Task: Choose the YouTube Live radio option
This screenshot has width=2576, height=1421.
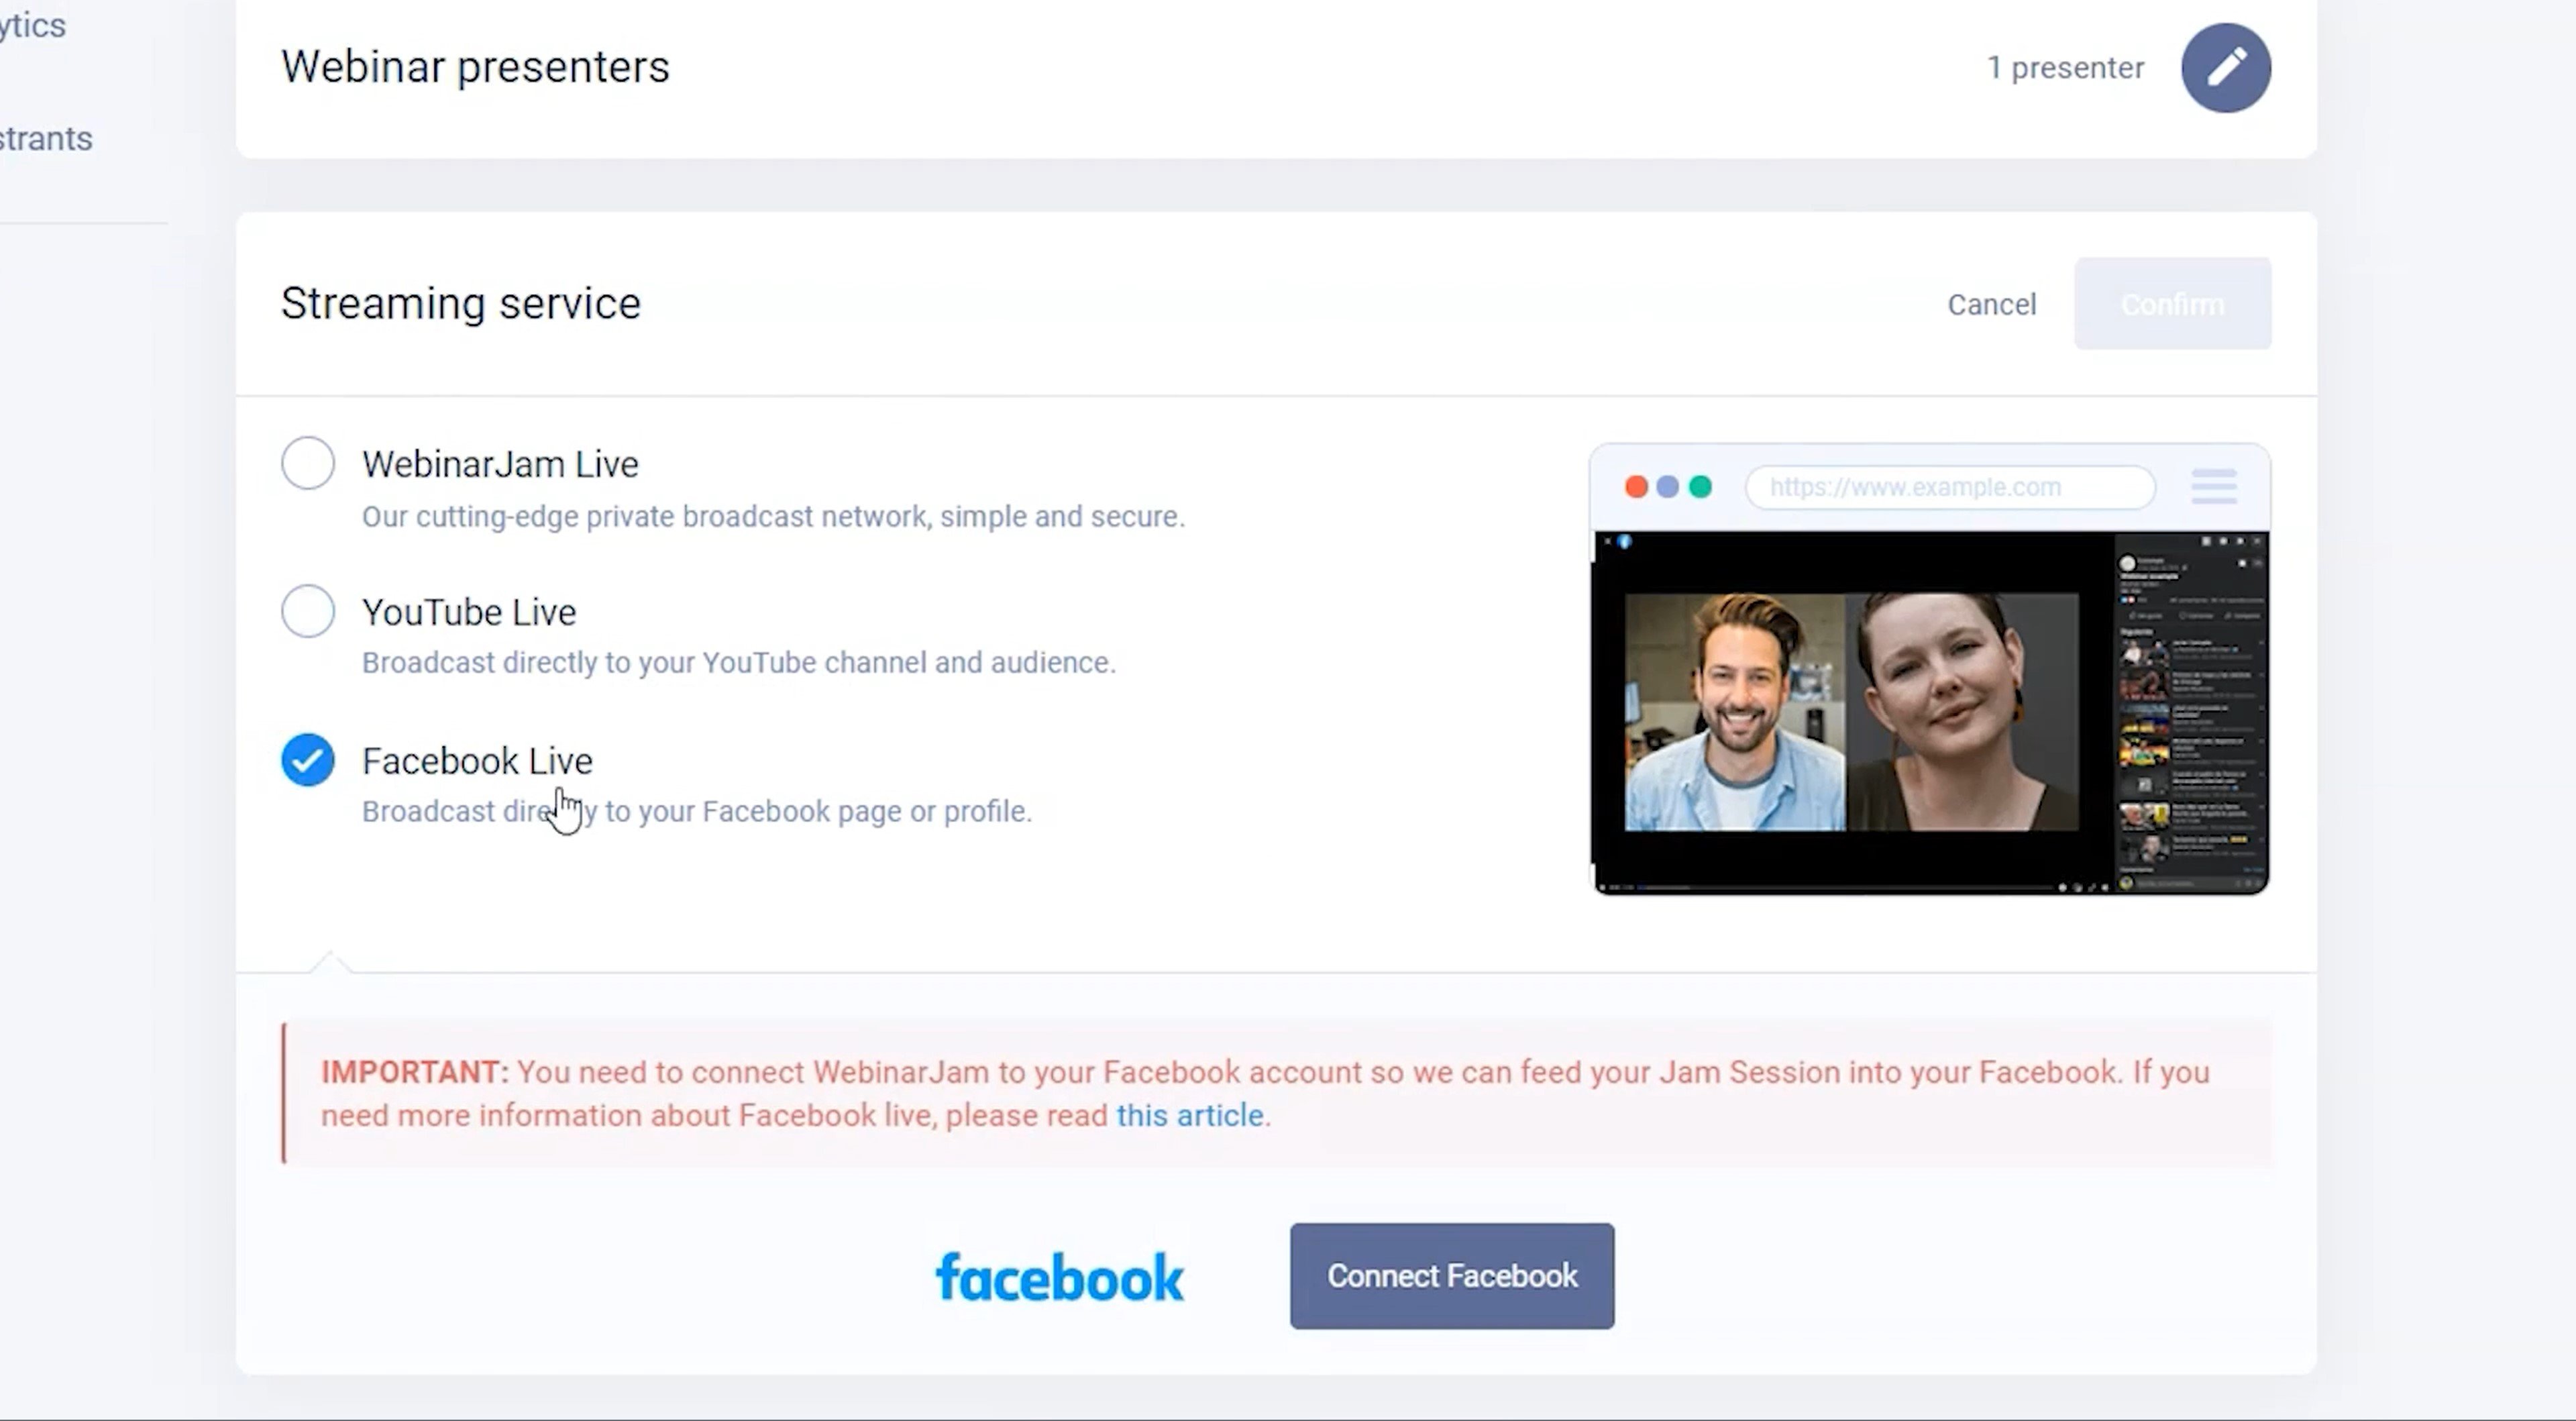Action: point(308,611)
